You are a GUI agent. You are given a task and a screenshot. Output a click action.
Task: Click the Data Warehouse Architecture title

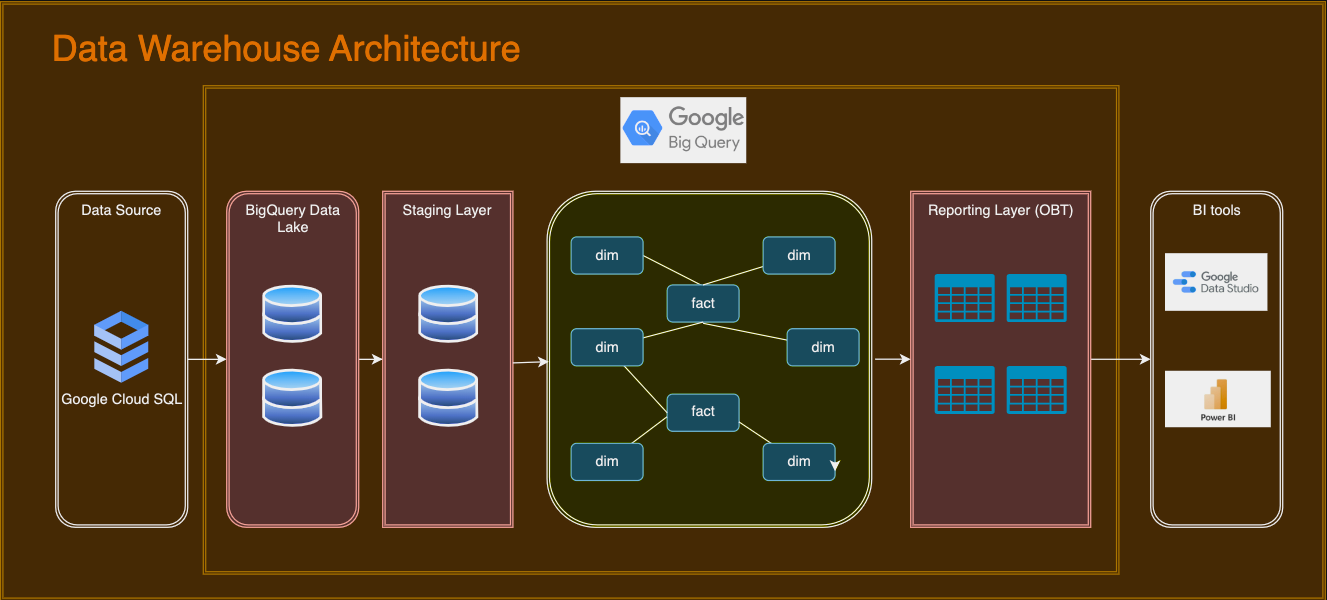click(285, 48)
